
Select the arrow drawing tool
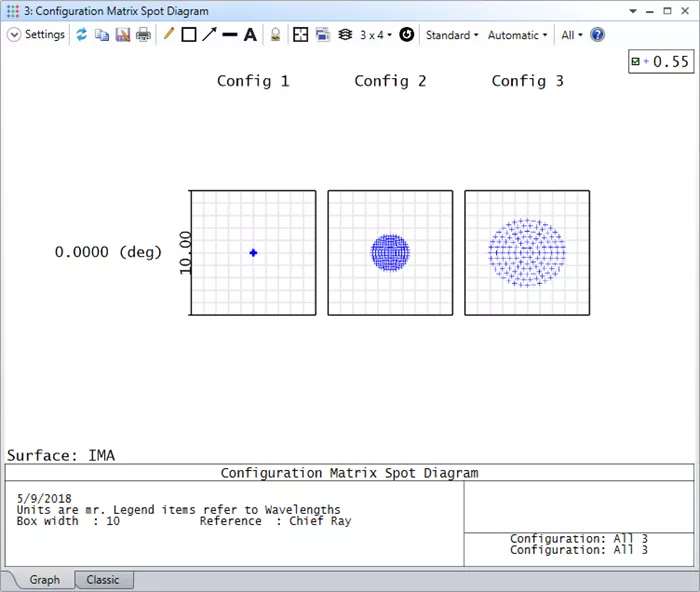point(209,35)
